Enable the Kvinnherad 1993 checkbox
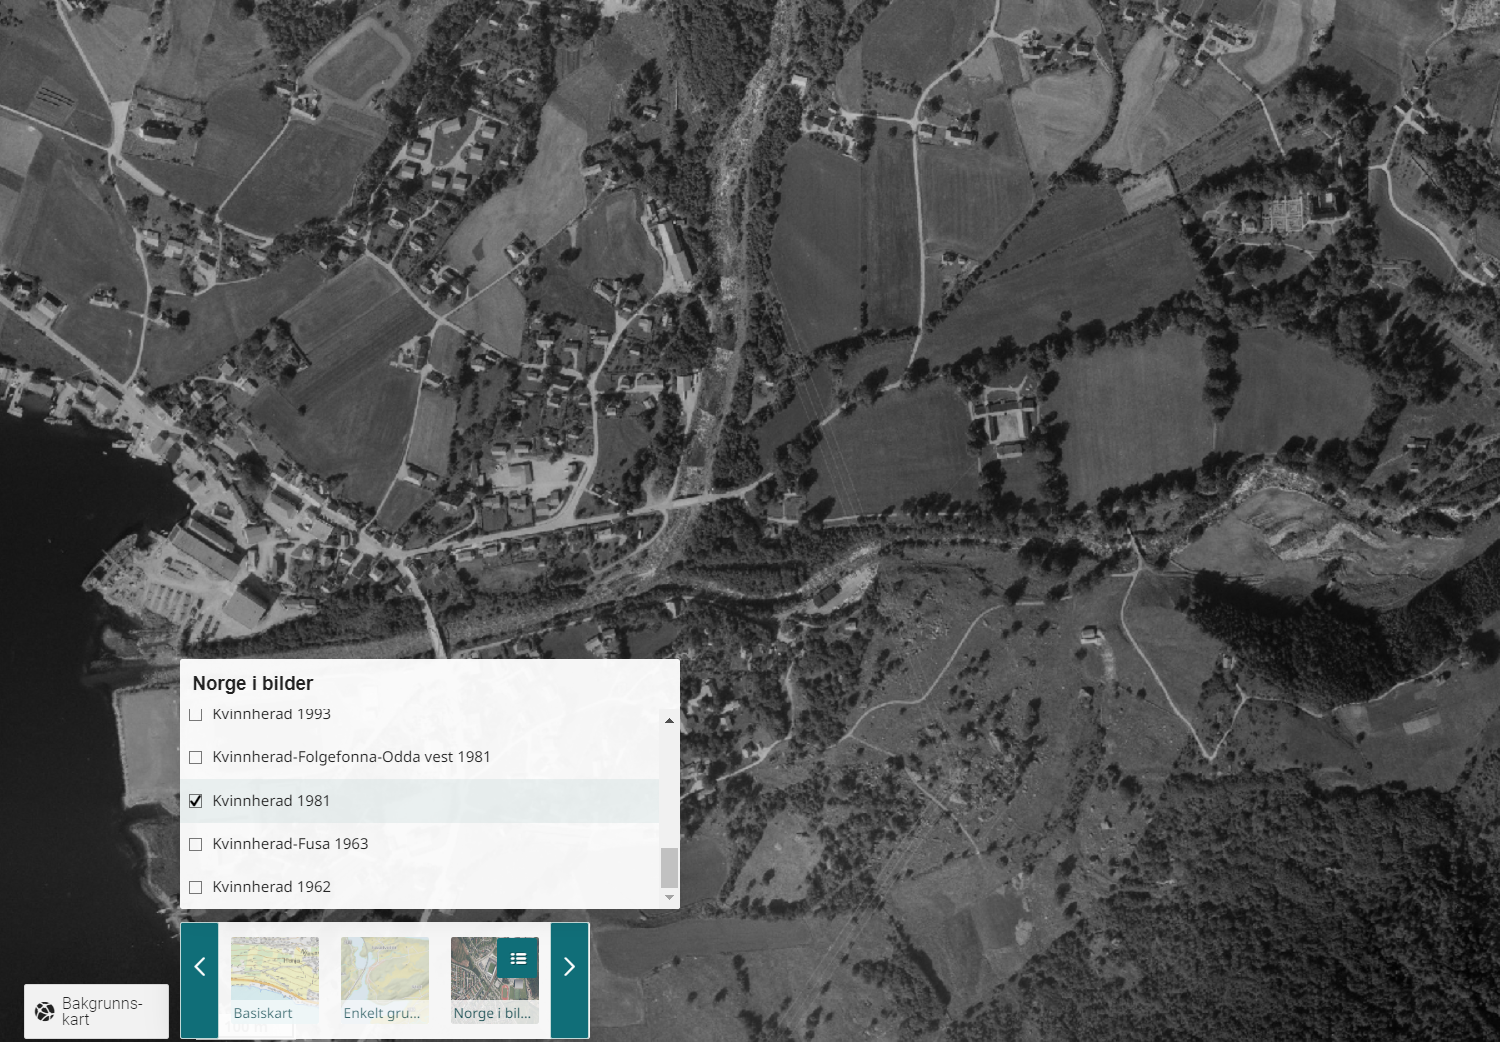This screenshot has height=1042, width=1500. click(x=196, y=714)
